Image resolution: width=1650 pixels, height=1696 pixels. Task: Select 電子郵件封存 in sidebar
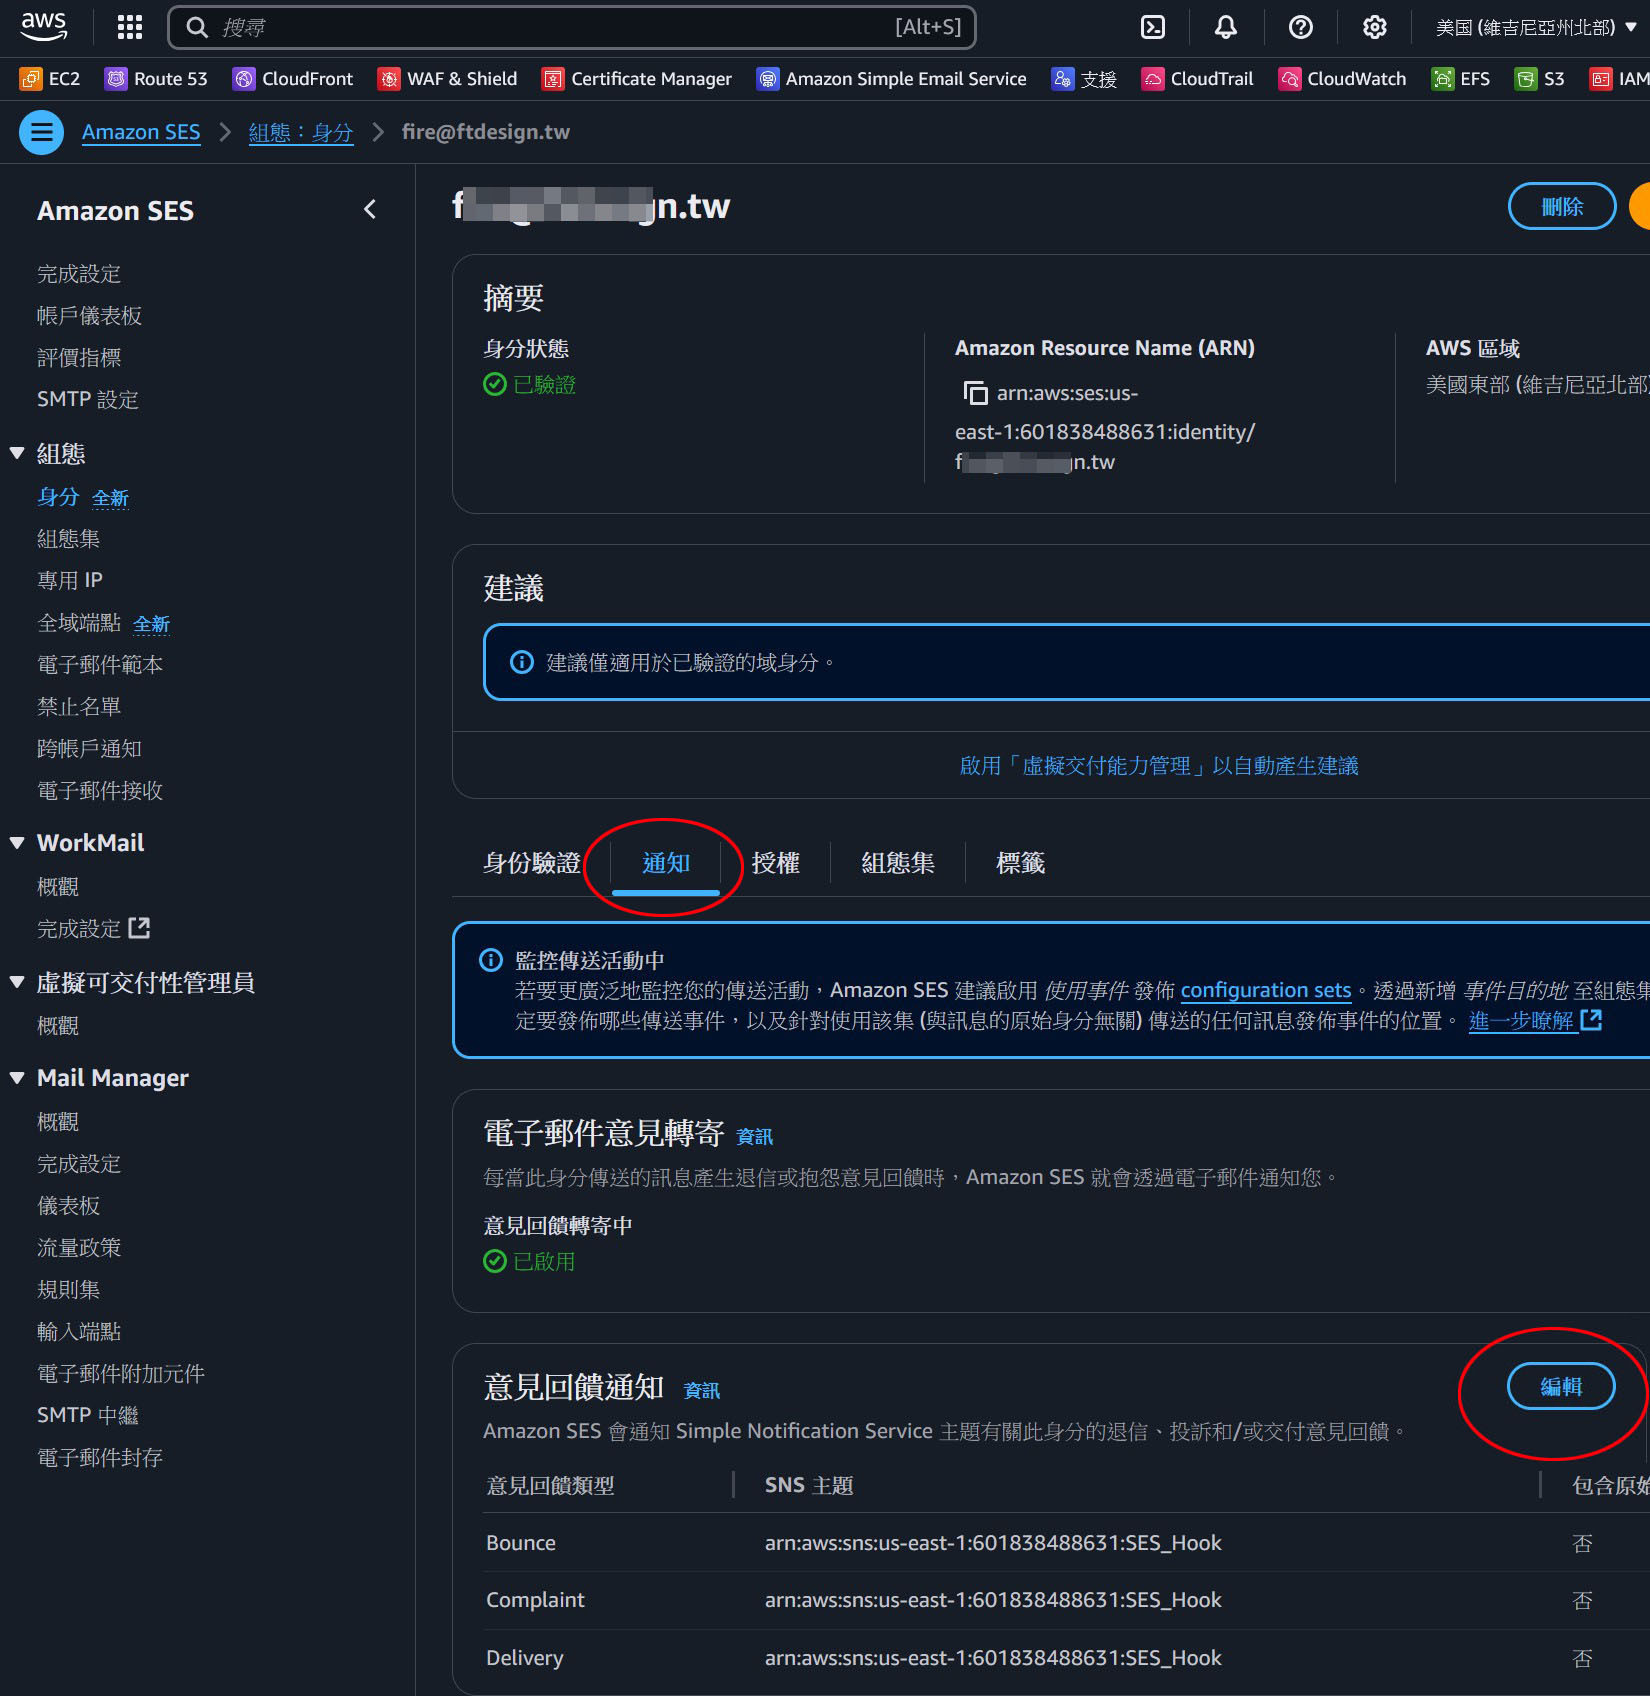100,1458
